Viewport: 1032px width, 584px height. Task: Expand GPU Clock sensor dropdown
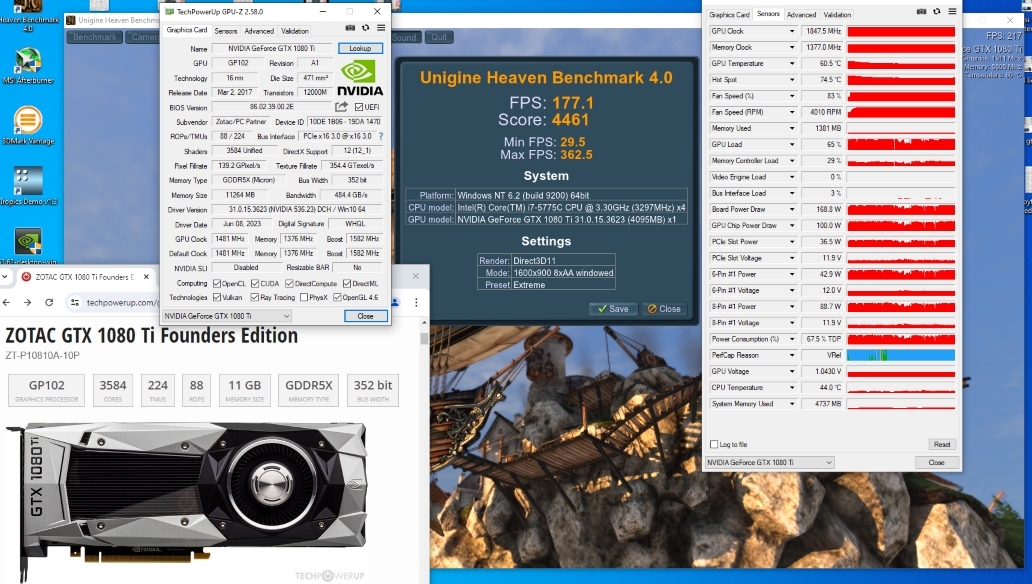click(792, 31)
